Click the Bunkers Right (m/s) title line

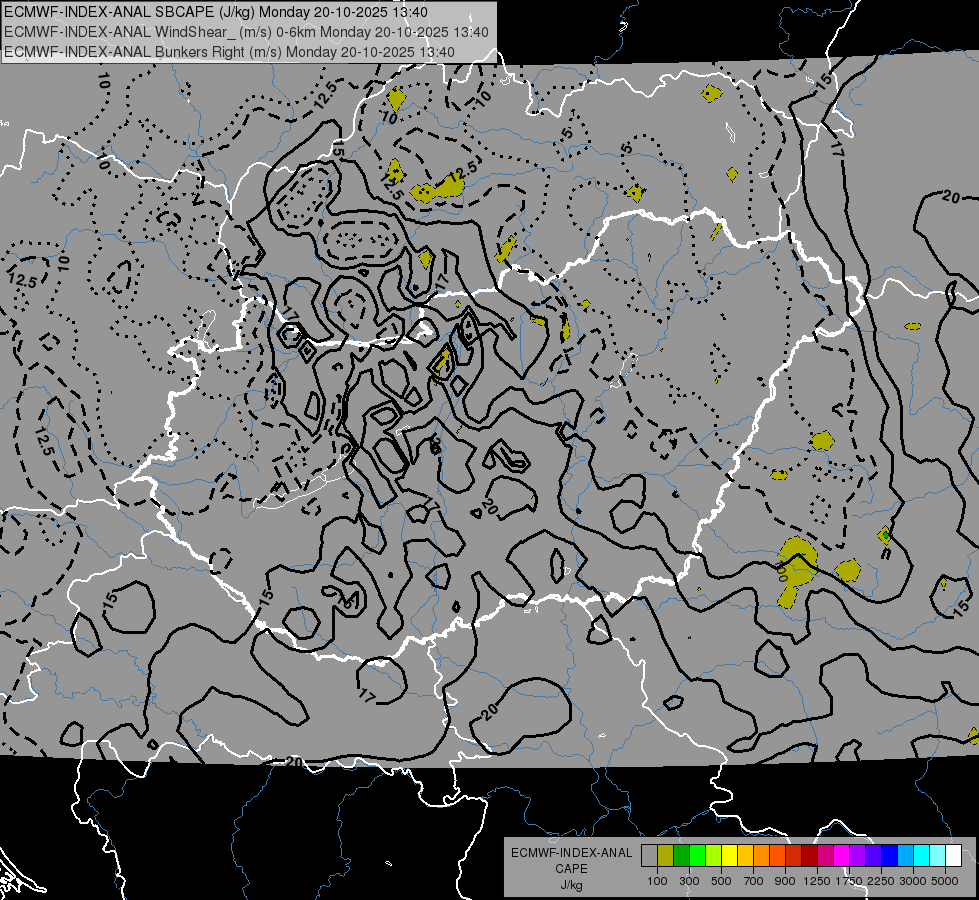click(x=229, y=52)
